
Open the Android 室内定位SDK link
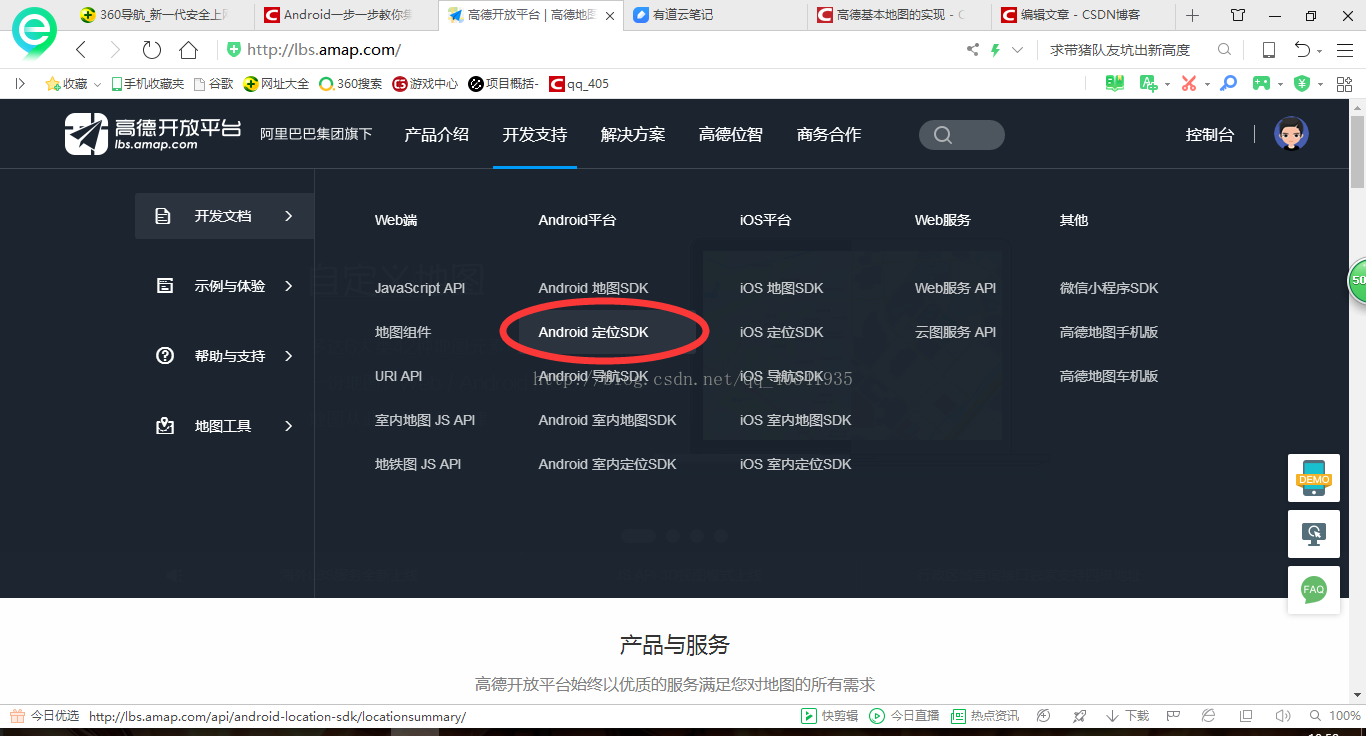pyautogui.click(x=607, y=464)
